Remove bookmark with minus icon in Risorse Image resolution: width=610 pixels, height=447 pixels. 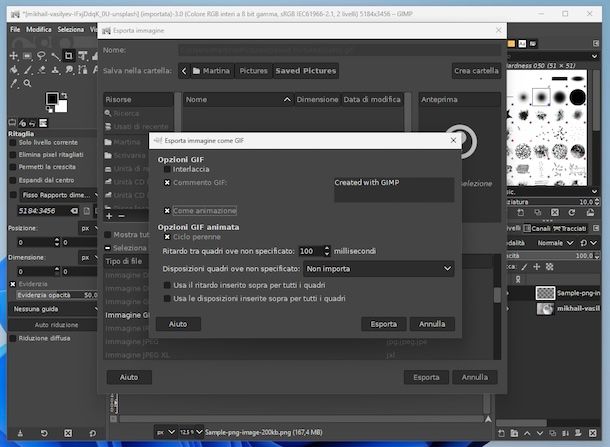(121, 216)
